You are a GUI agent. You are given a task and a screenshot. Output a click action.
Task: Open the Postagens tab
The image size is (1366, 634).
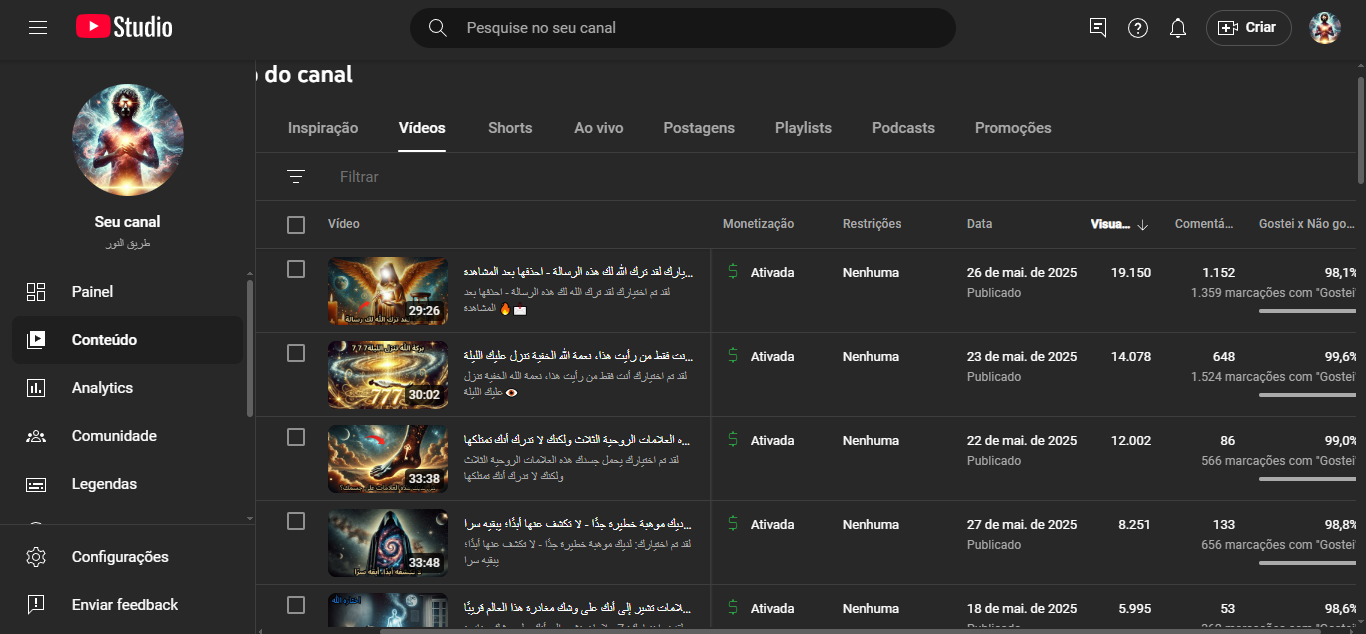point(699,128)
